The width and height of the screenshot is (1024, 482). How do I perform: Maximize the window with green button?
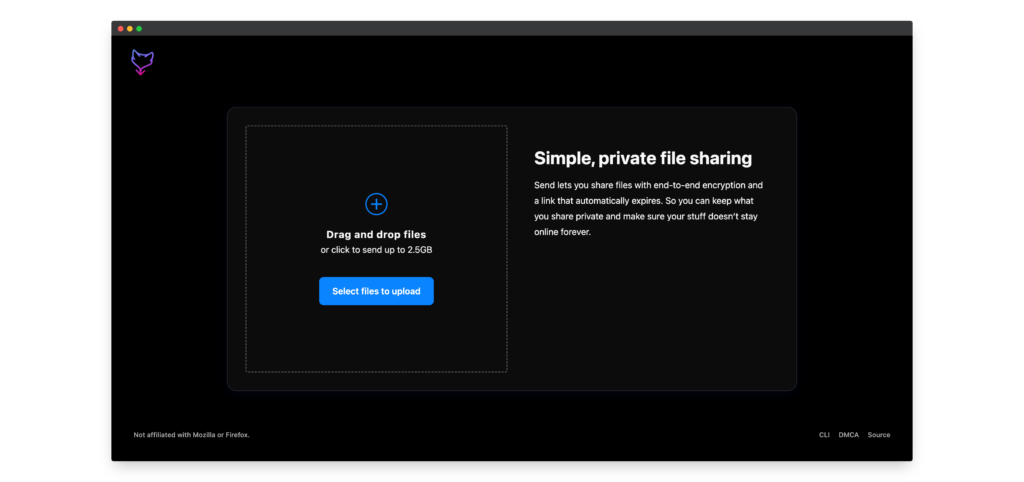139,29
